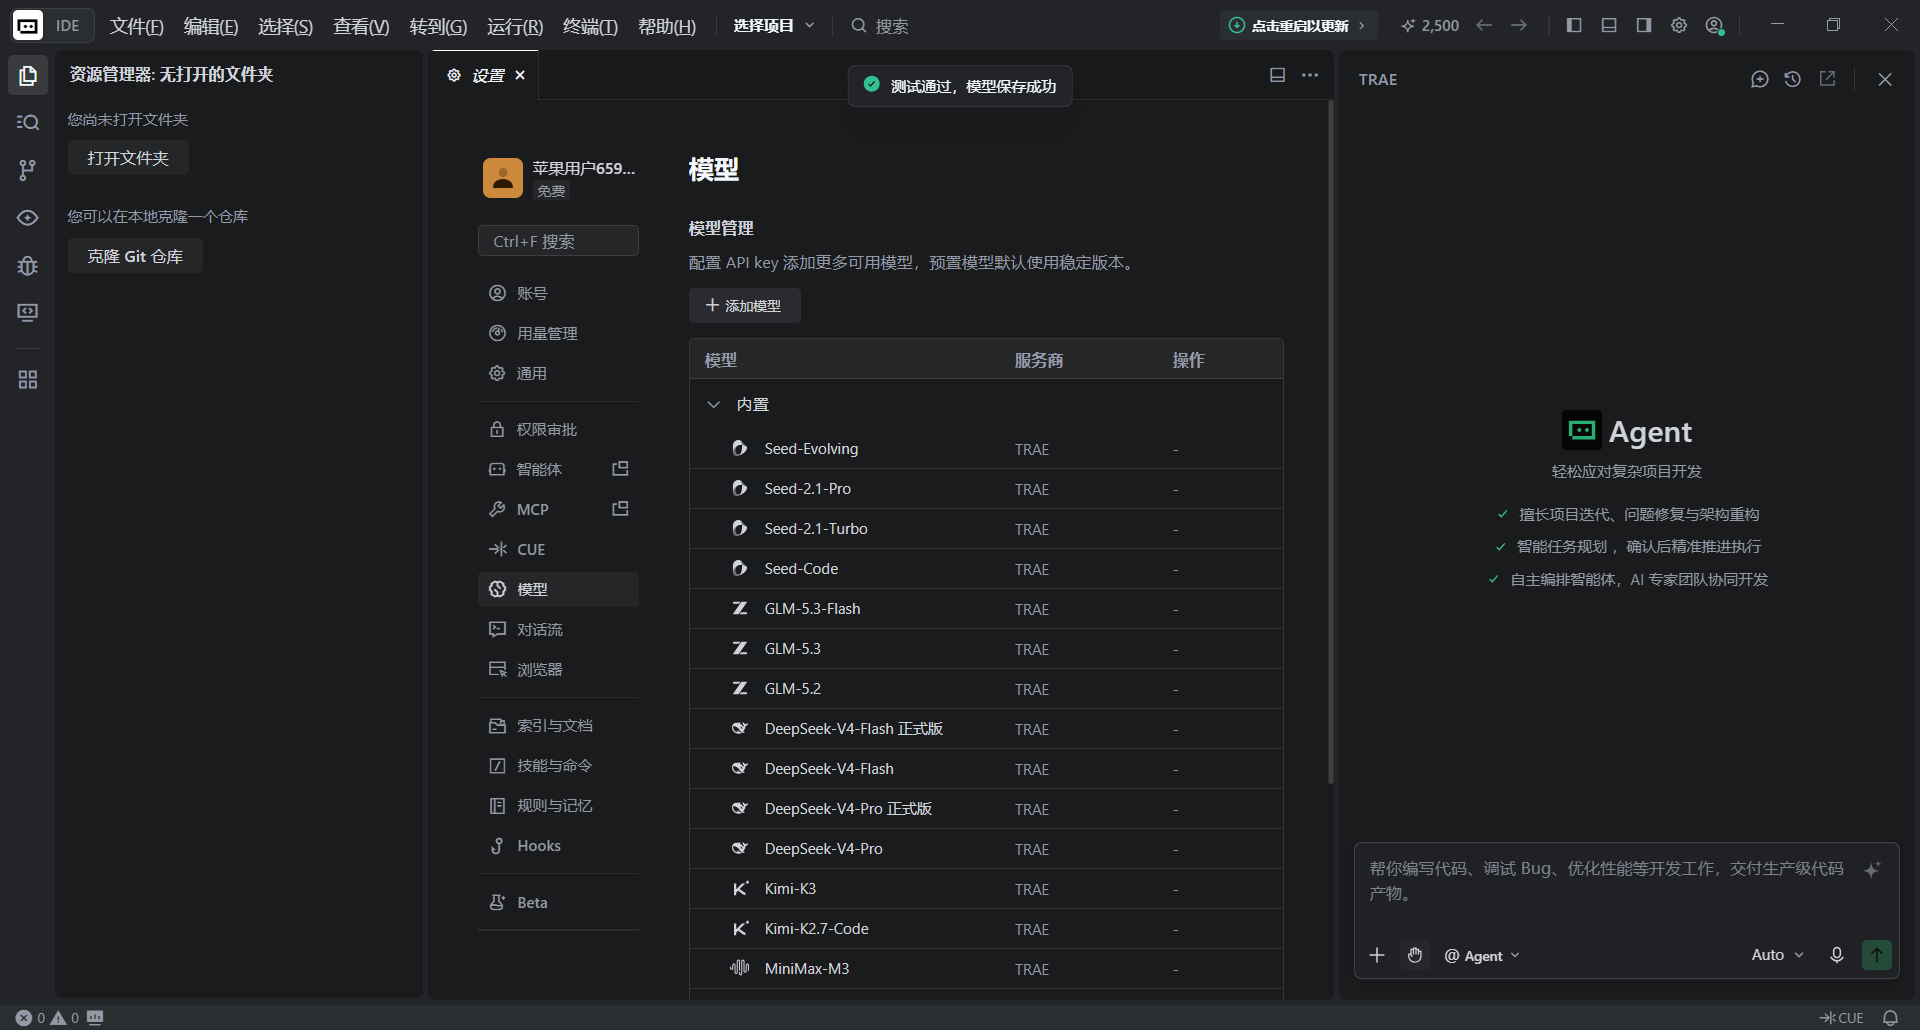Viewport: 1920px width, 1030px height.
Task: Open the remote monitor icon in the activity bar
Action: click(28, 312)
